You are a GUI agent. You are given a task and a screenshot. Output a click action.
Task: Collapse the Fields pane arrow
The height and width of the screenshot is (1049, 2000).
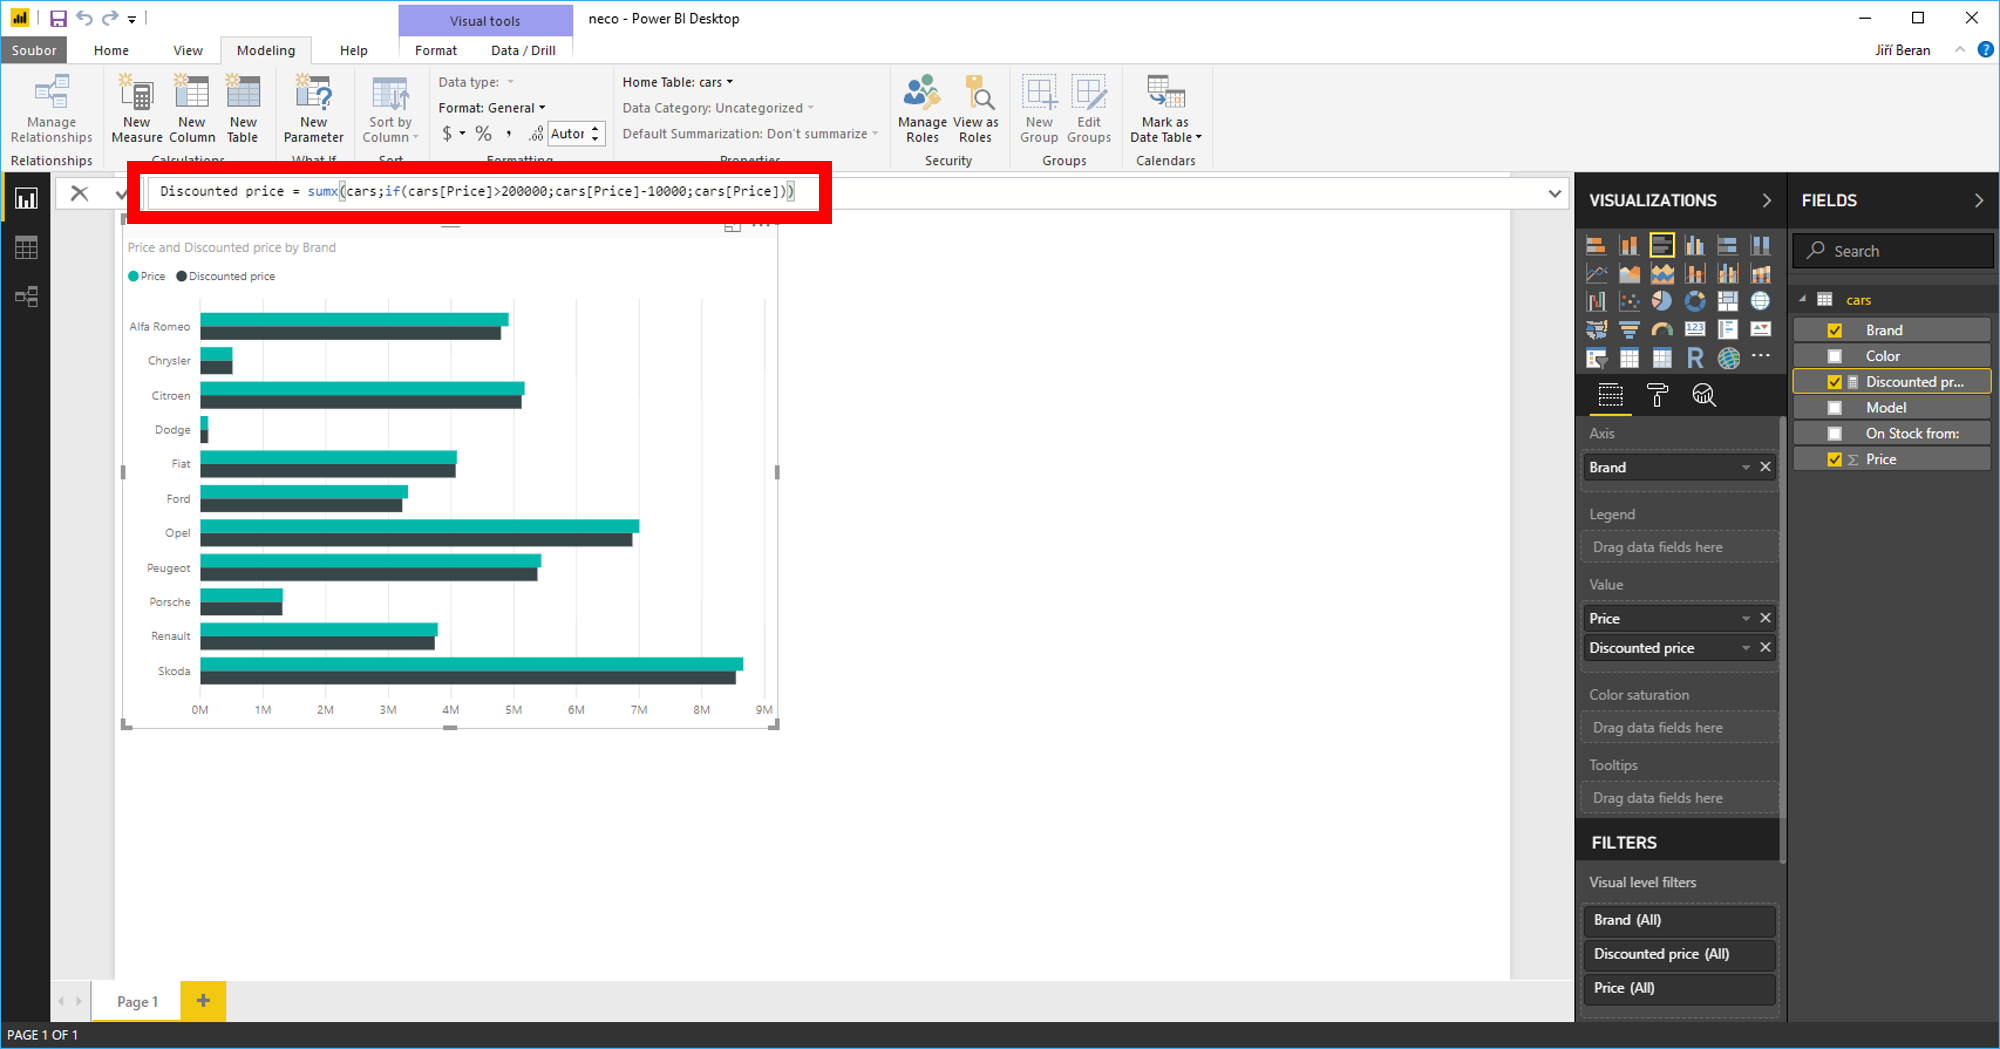click(1978, 200)
